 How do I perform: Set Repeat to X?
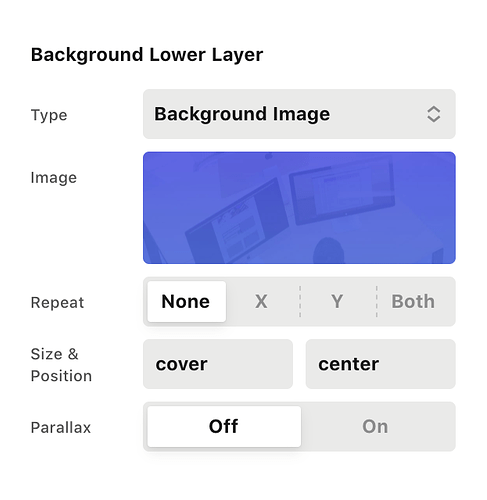pyautogui.click(x=261, y=301)
